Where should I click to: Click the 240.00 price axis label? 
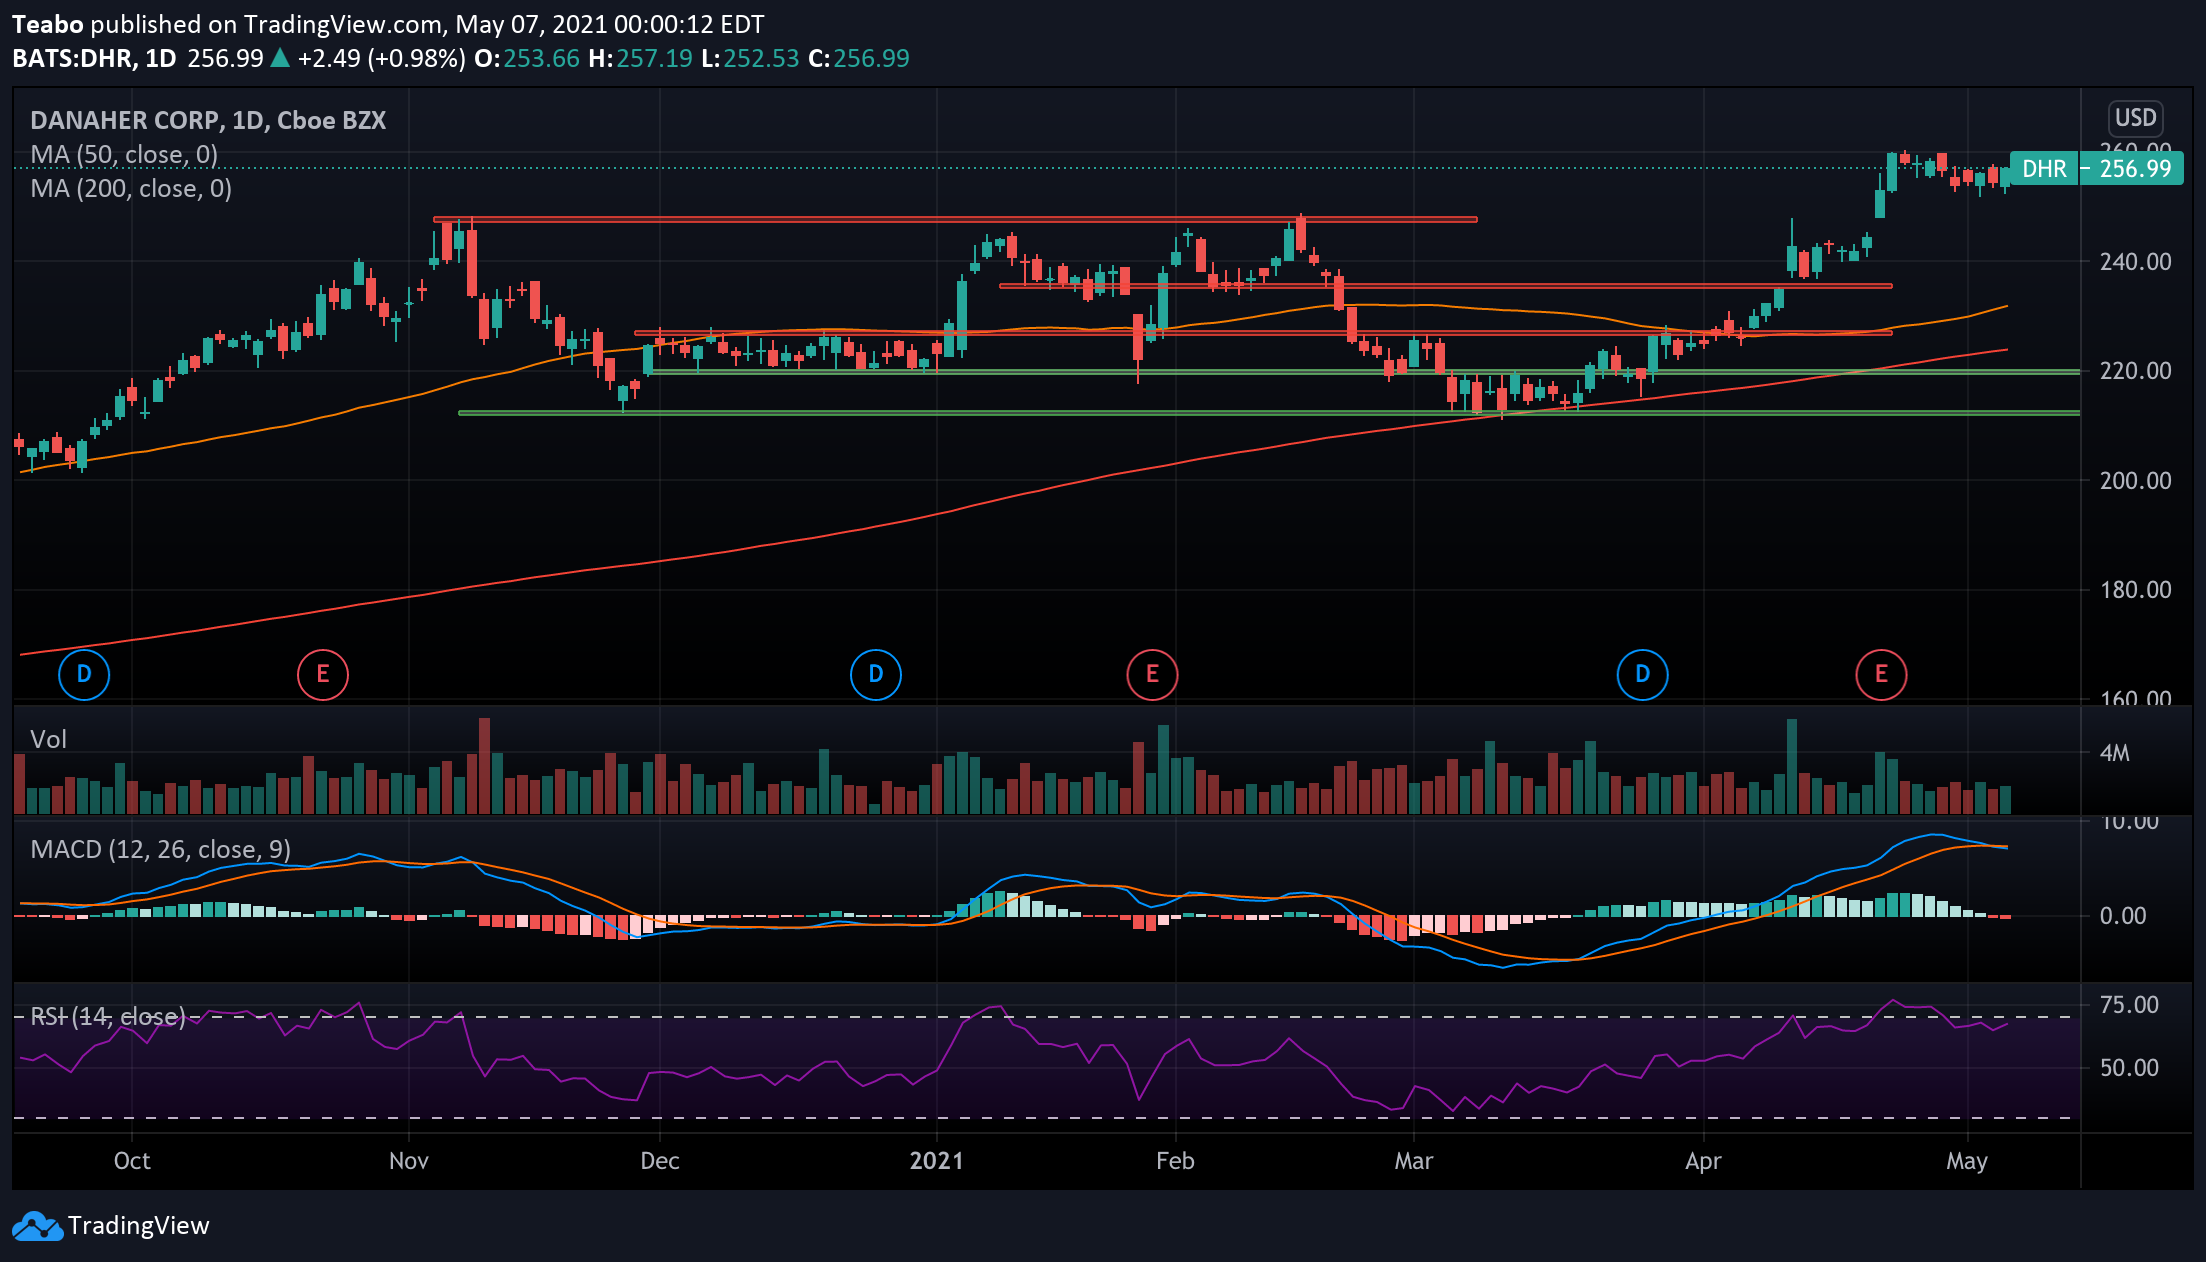(x=2136, y=262)
